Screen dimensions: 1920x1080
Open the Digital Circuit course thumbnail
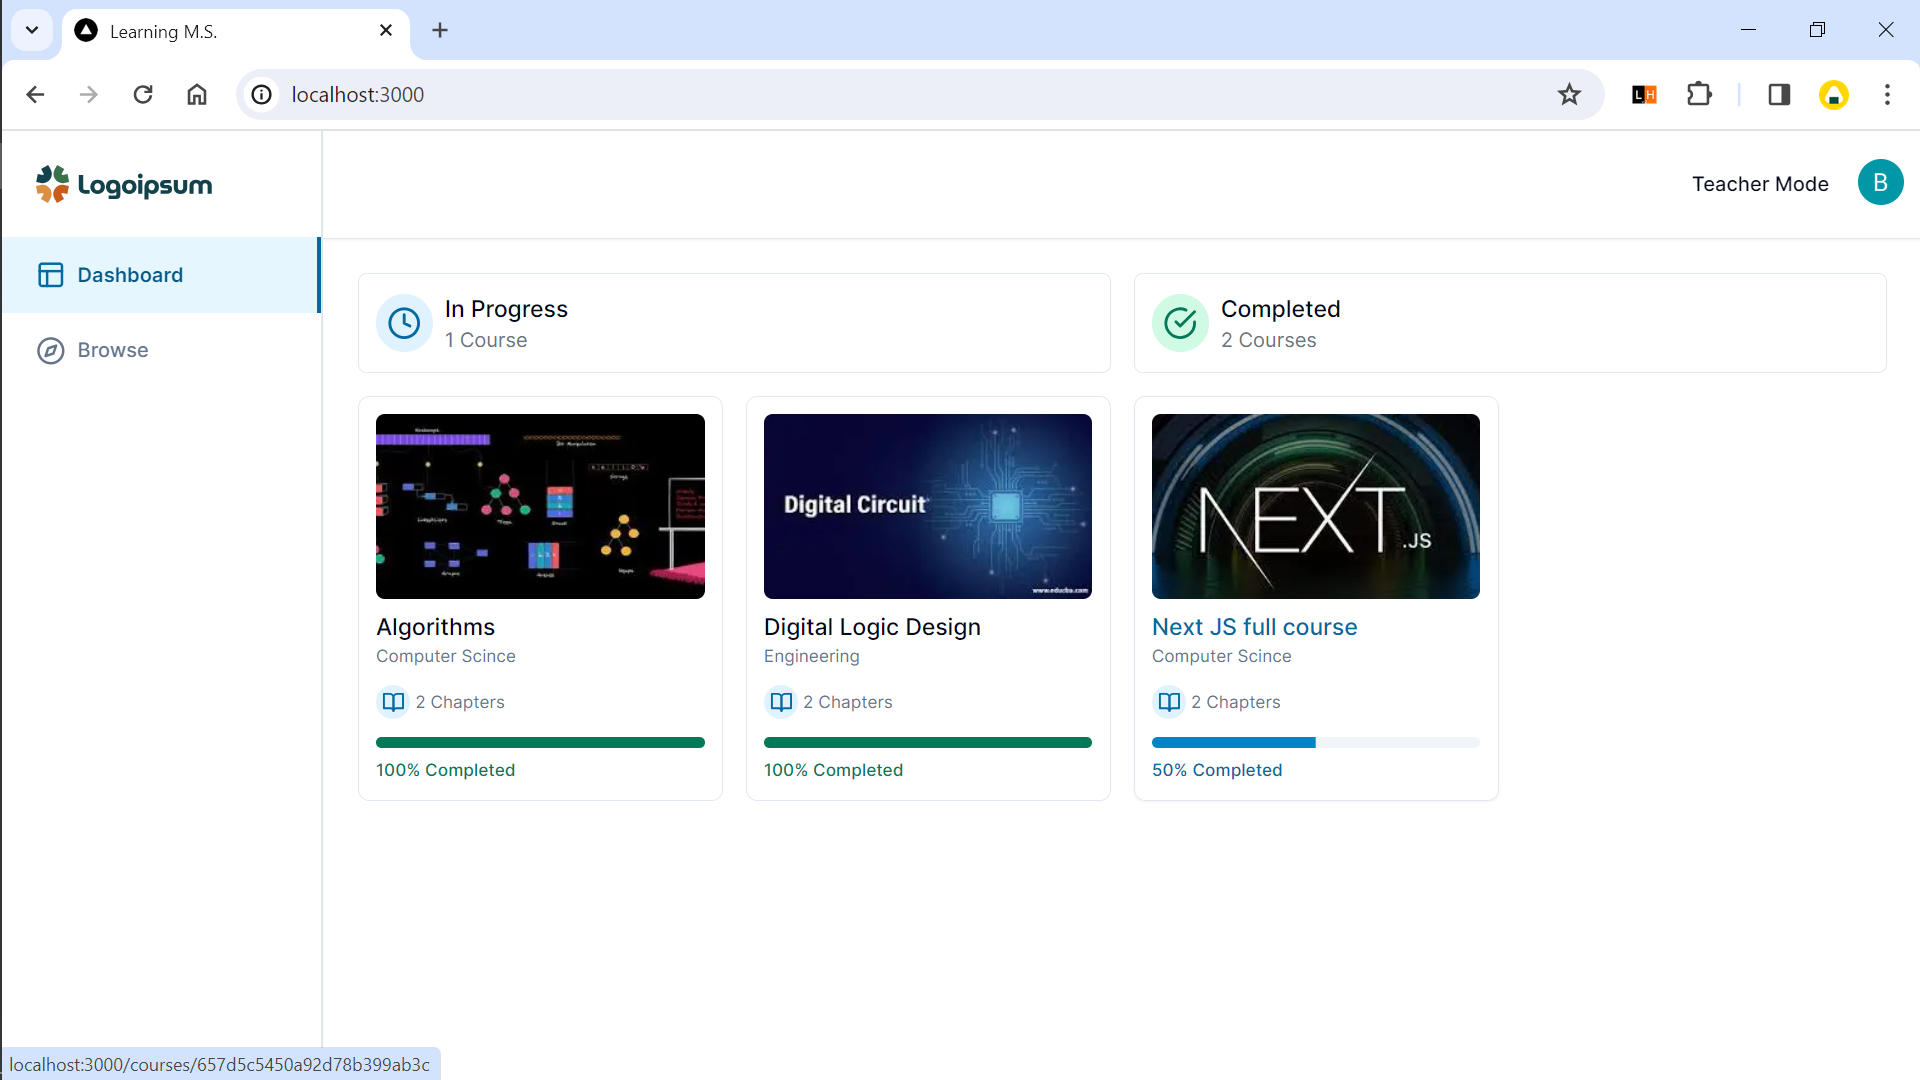coord(927,506)
